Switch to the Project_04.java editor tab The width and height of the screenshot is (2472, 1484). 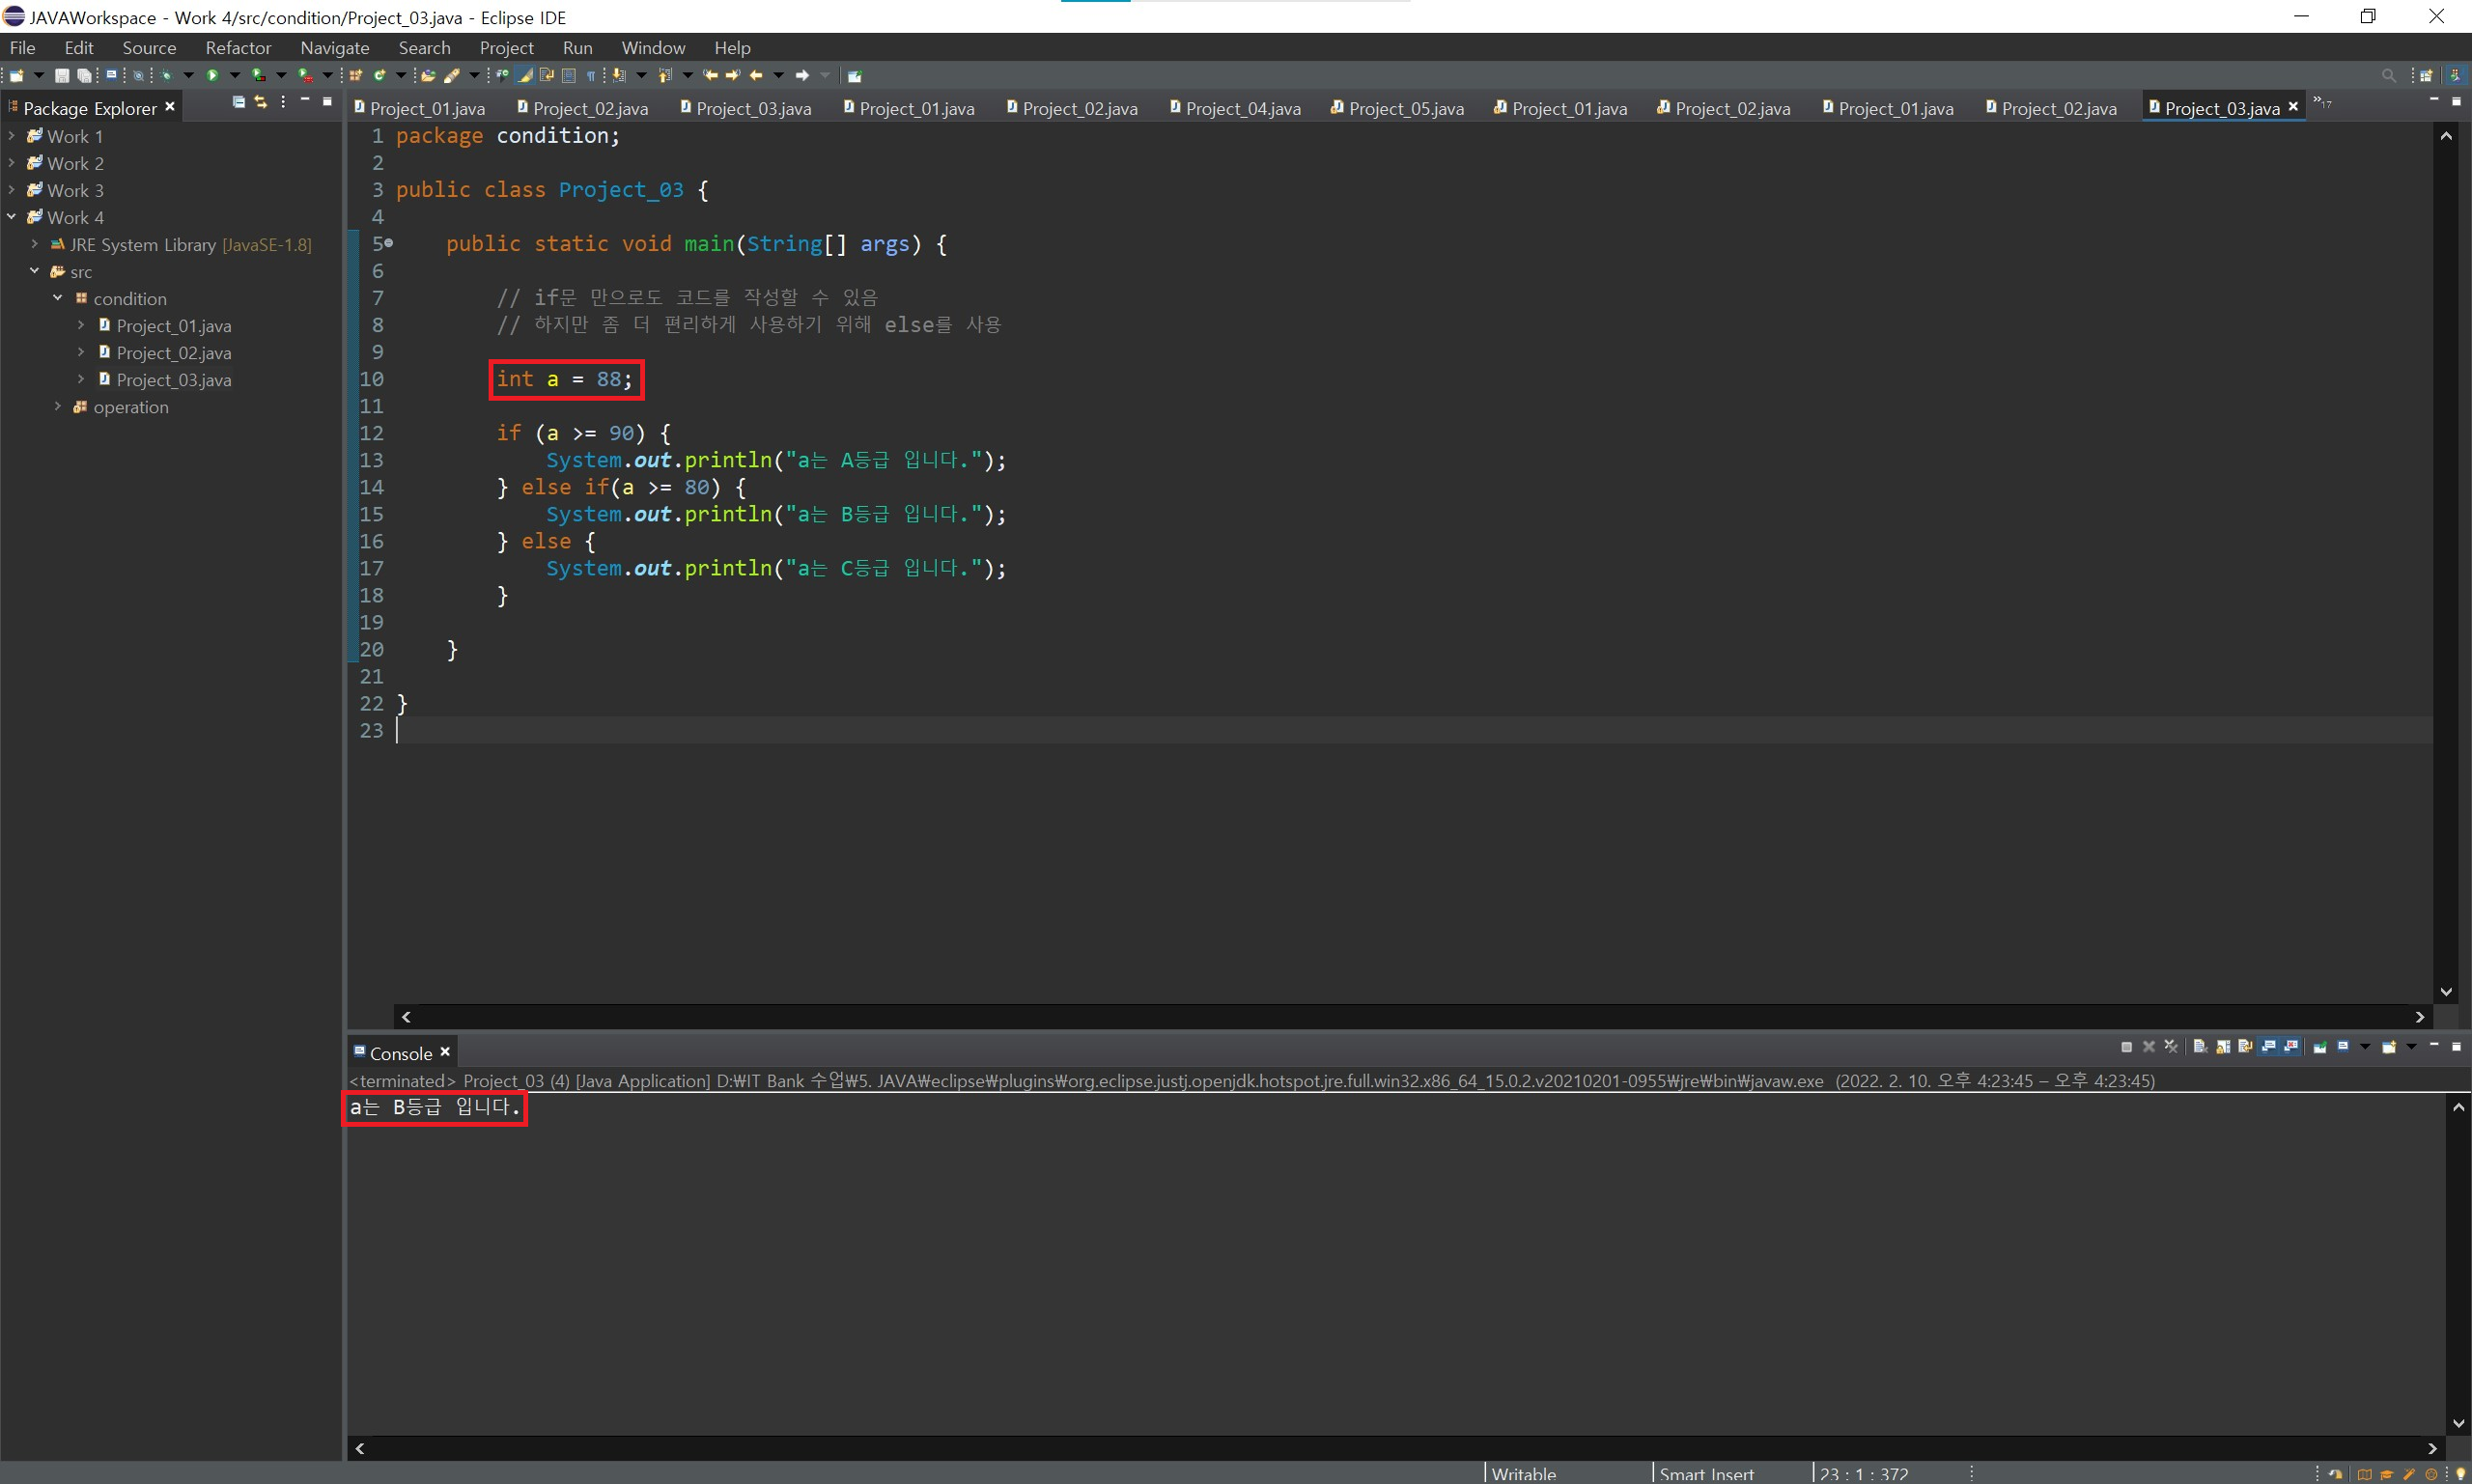coord(1242,108)
